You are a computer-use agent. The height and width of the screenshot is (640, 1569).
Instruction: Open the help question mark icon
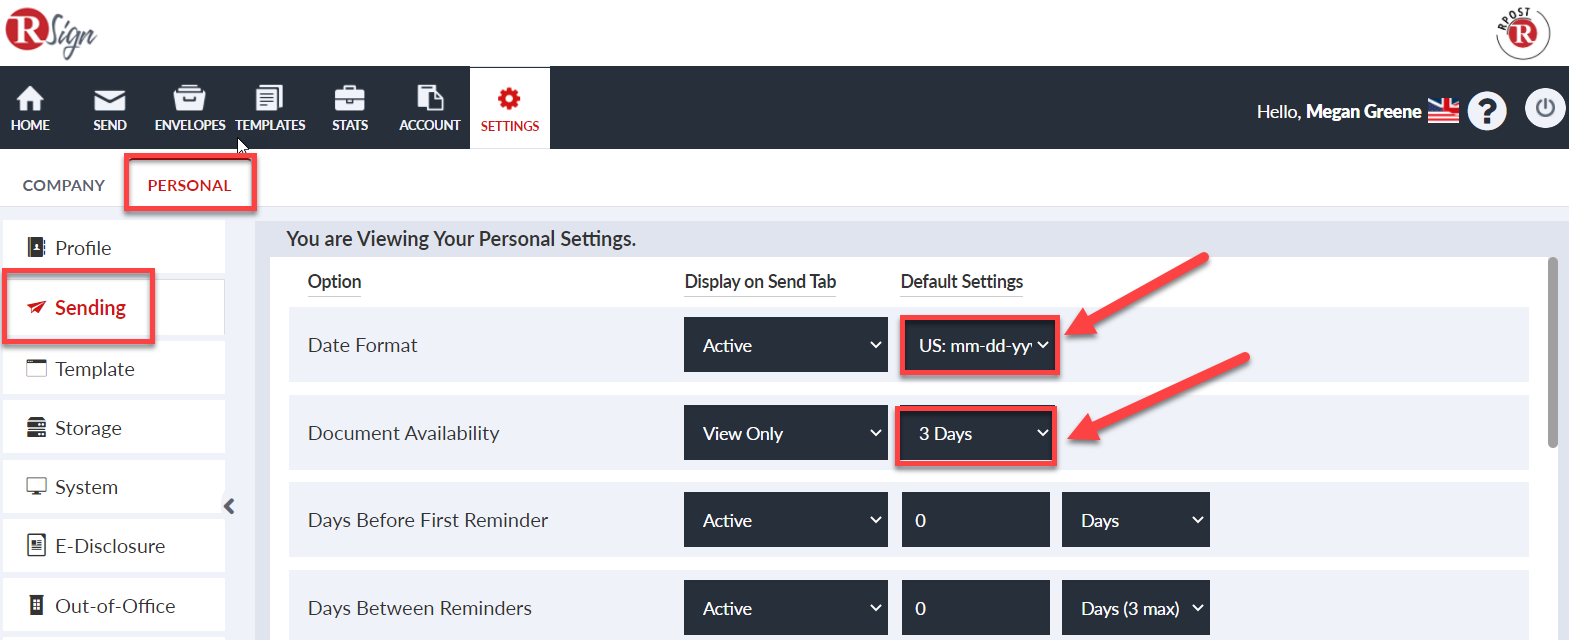pos(1487,111)
